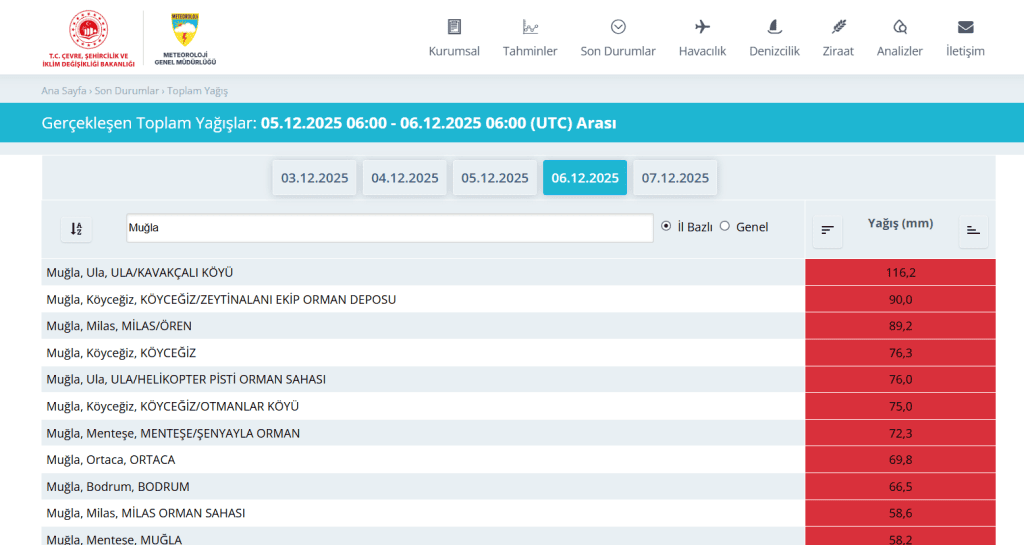Click the Analizler icon

click(899, 27)
